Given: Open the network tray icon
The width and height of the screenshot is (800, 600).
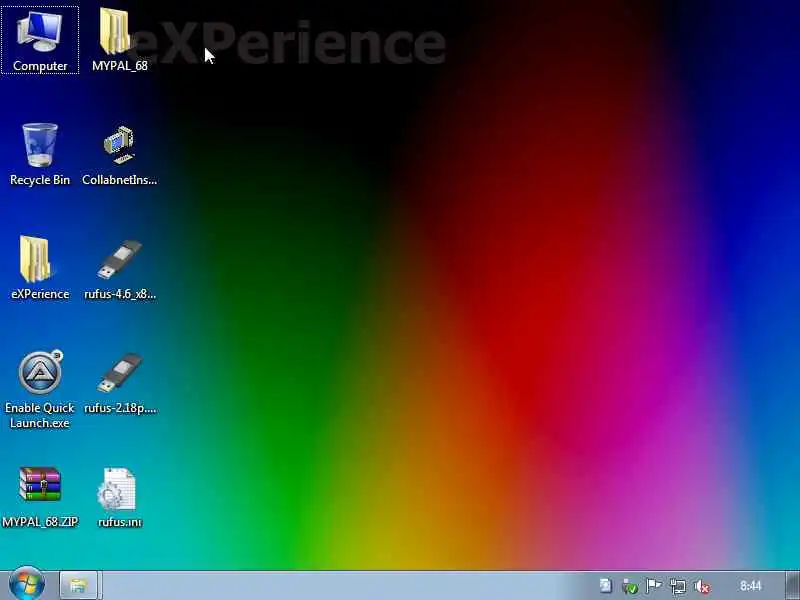Looking at the screenshot, I should click(678, 586).
